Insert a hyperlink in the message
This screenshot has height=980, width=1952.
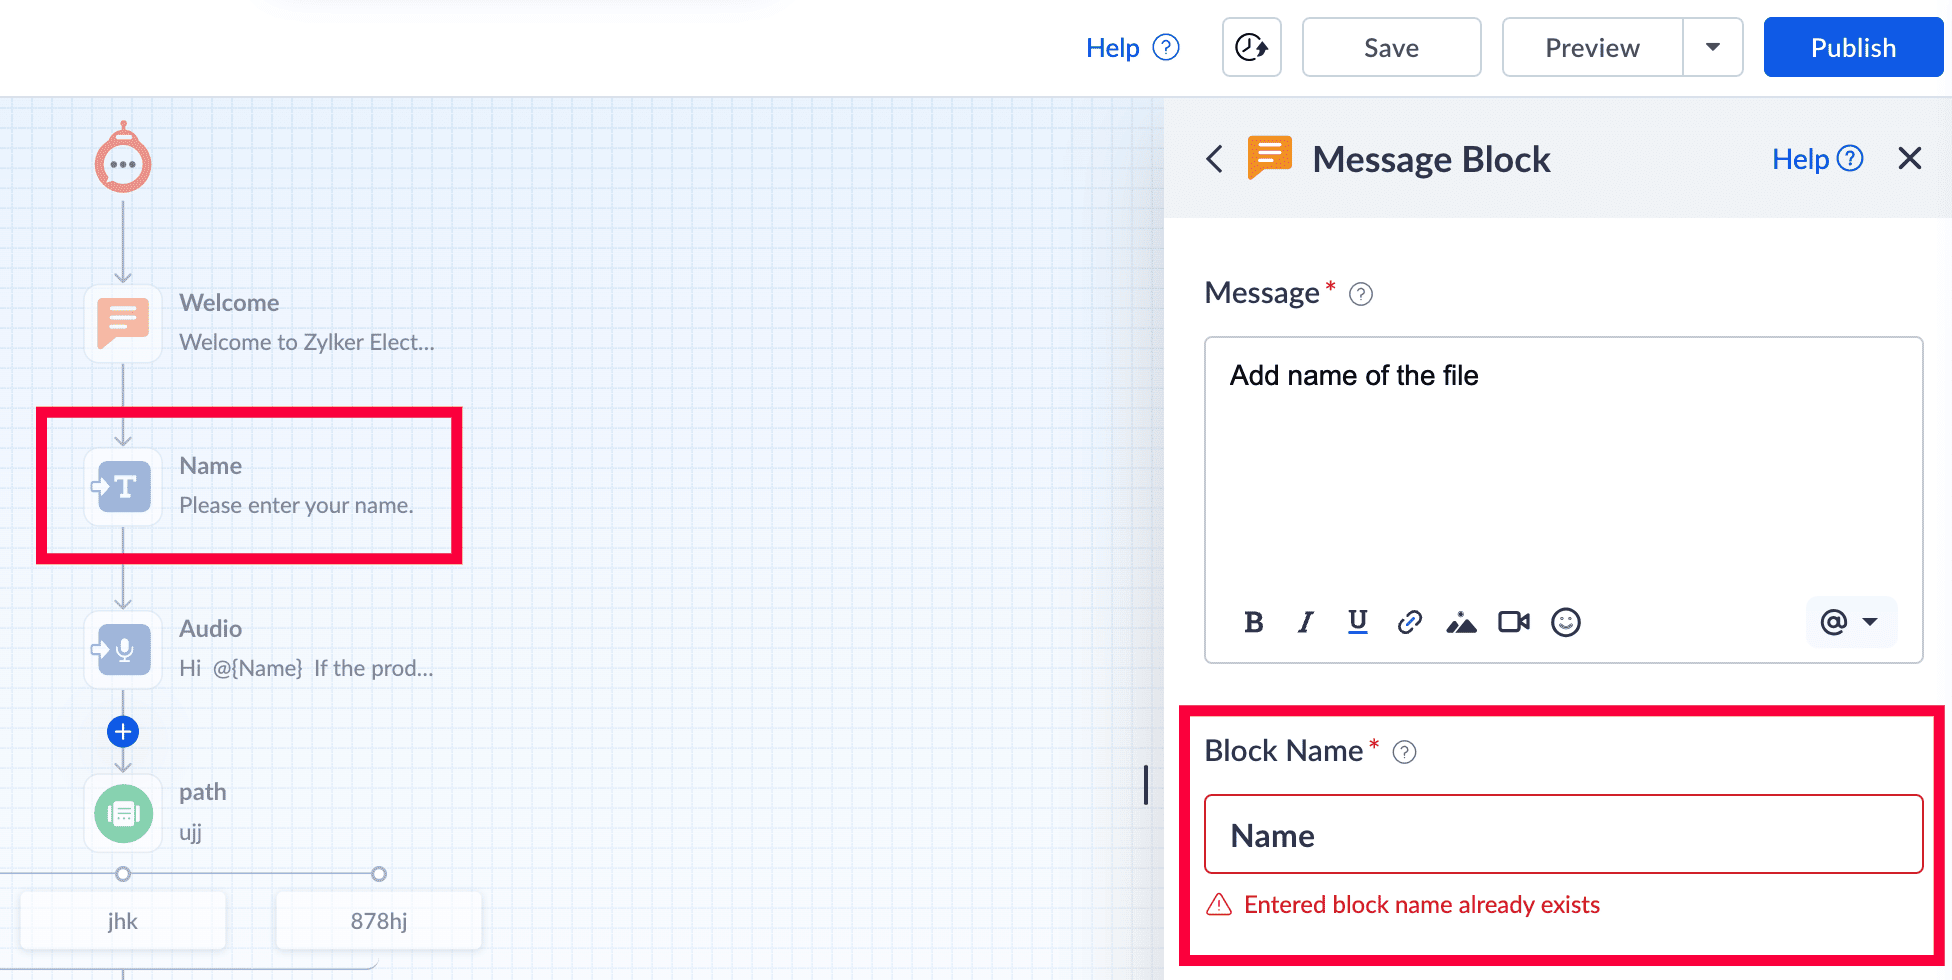(1409, 622)
